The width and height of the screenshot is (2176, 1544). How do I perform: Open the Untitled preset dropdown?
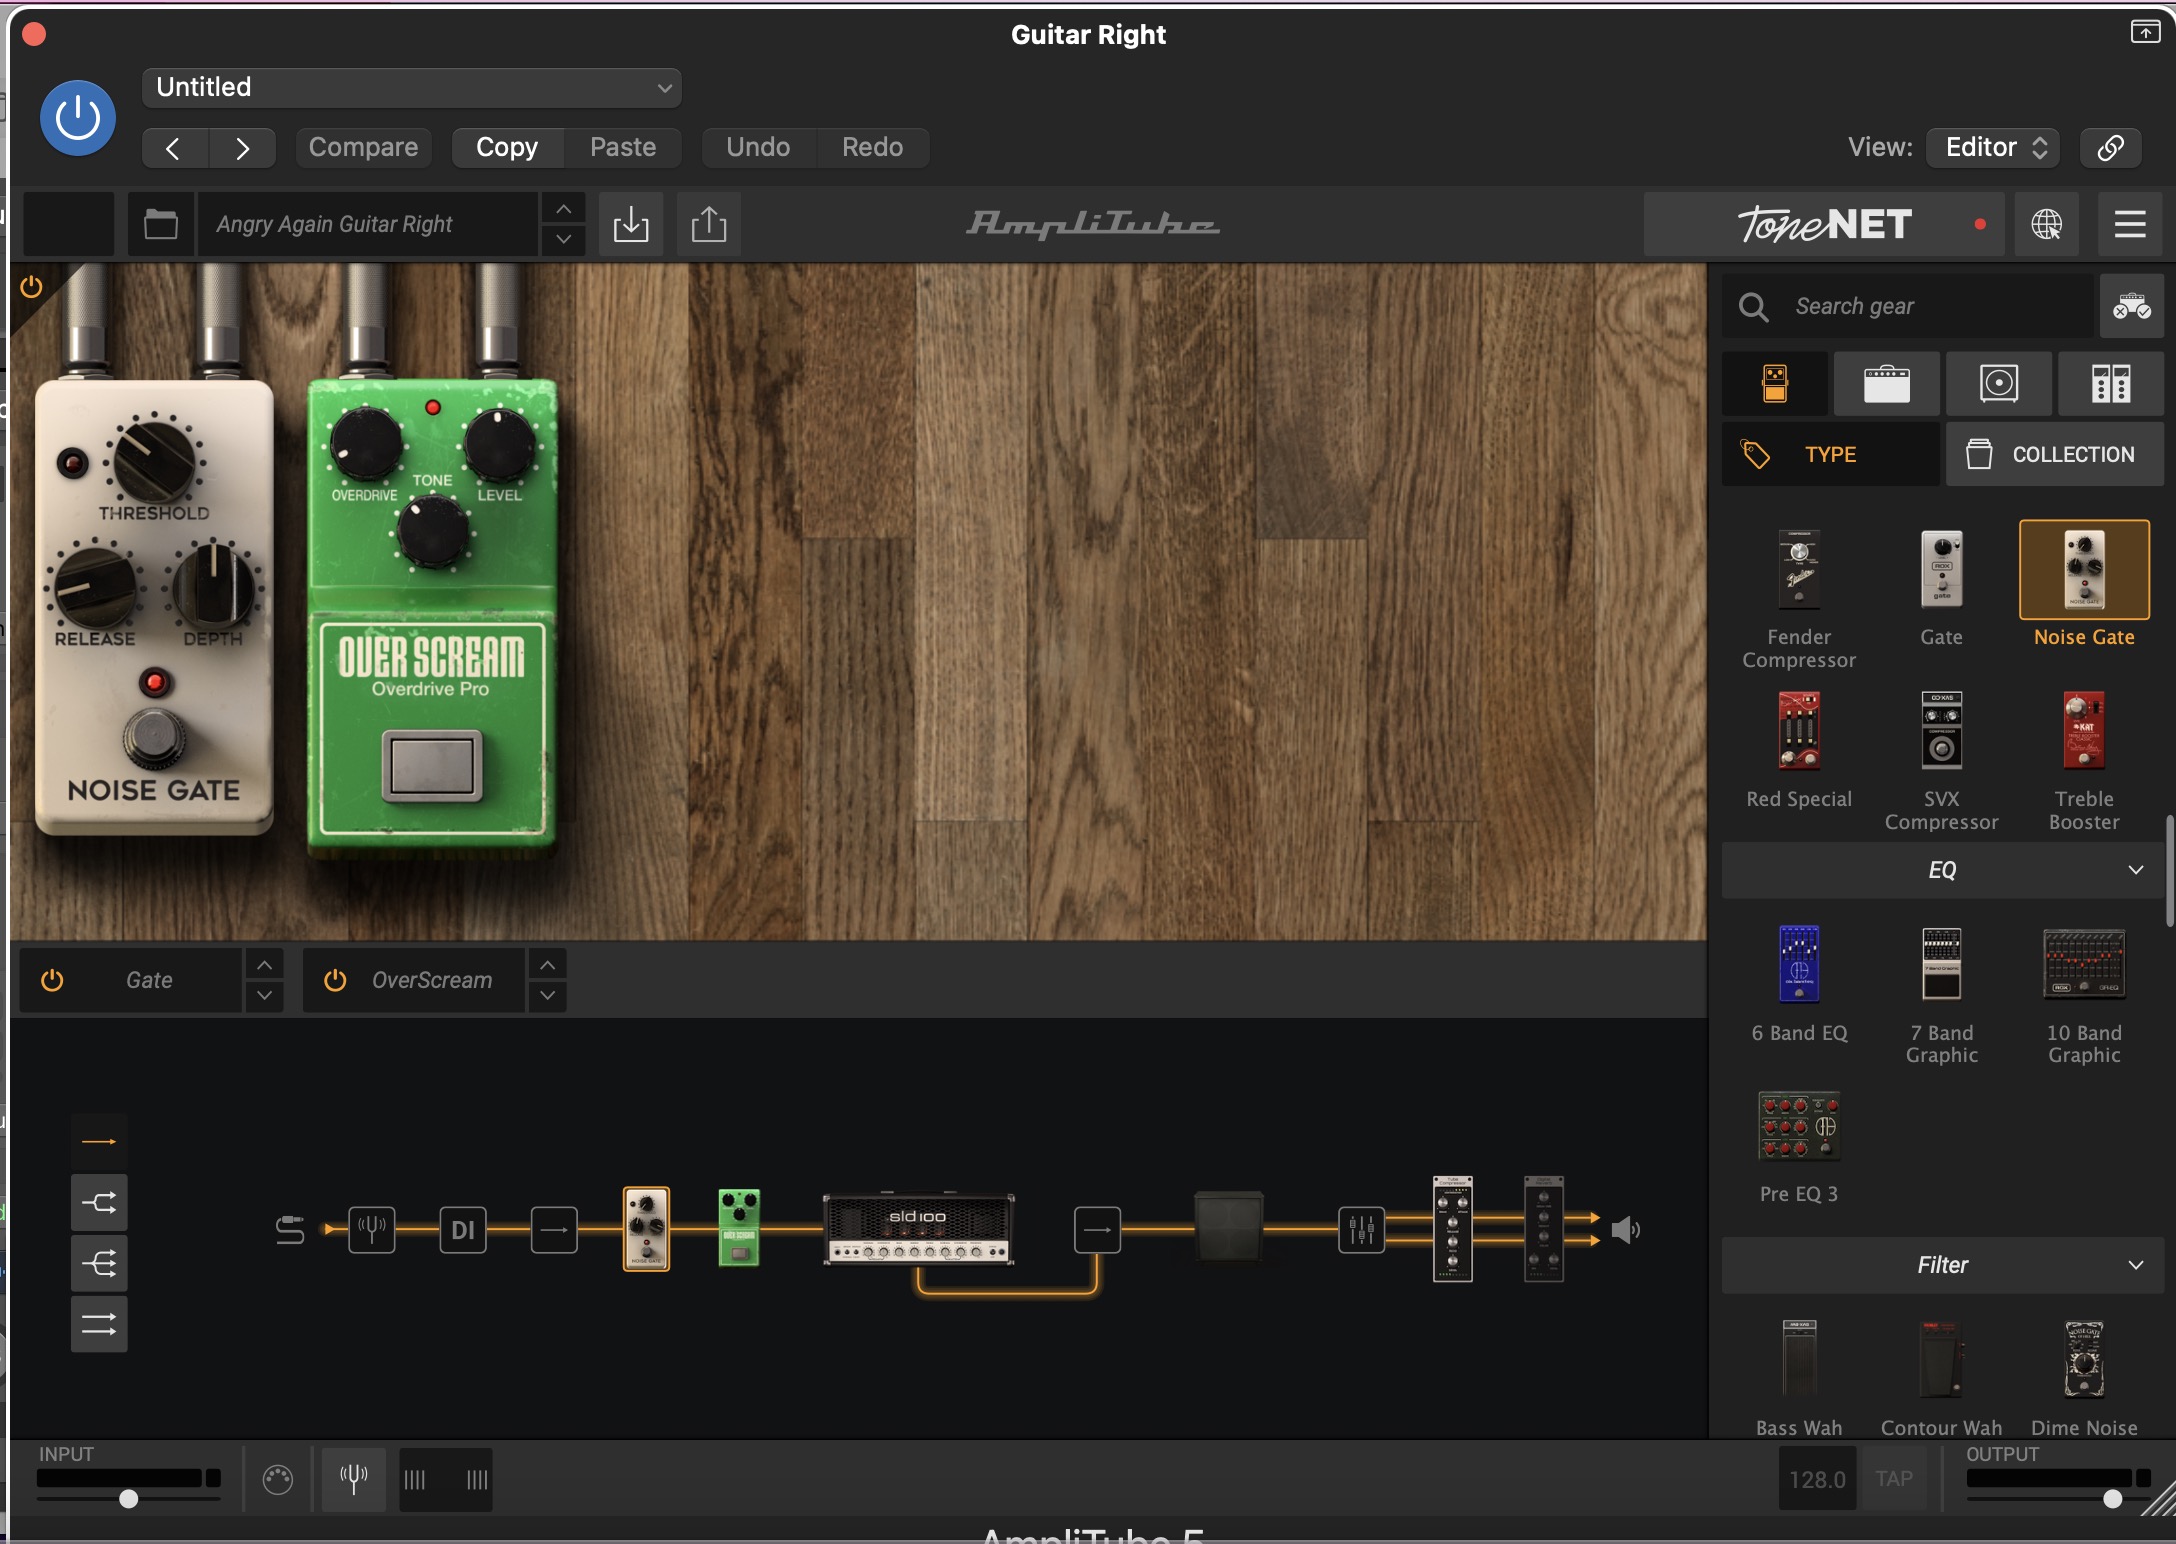(x=412, y=87)
